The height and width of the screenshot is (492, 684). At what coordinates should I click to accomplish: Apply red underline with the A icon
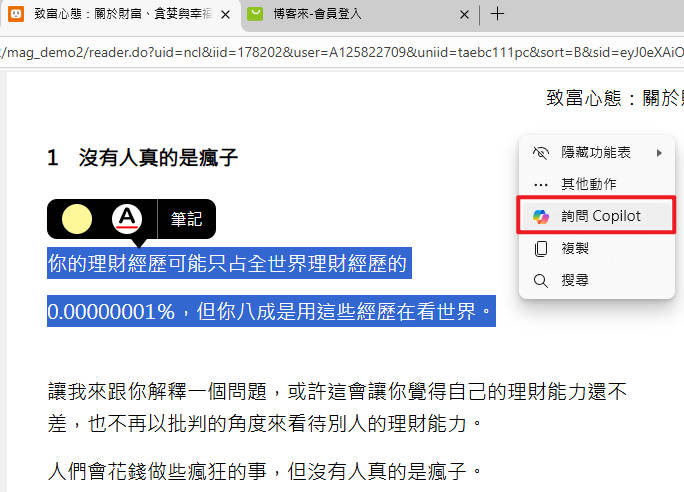point(127,218)
